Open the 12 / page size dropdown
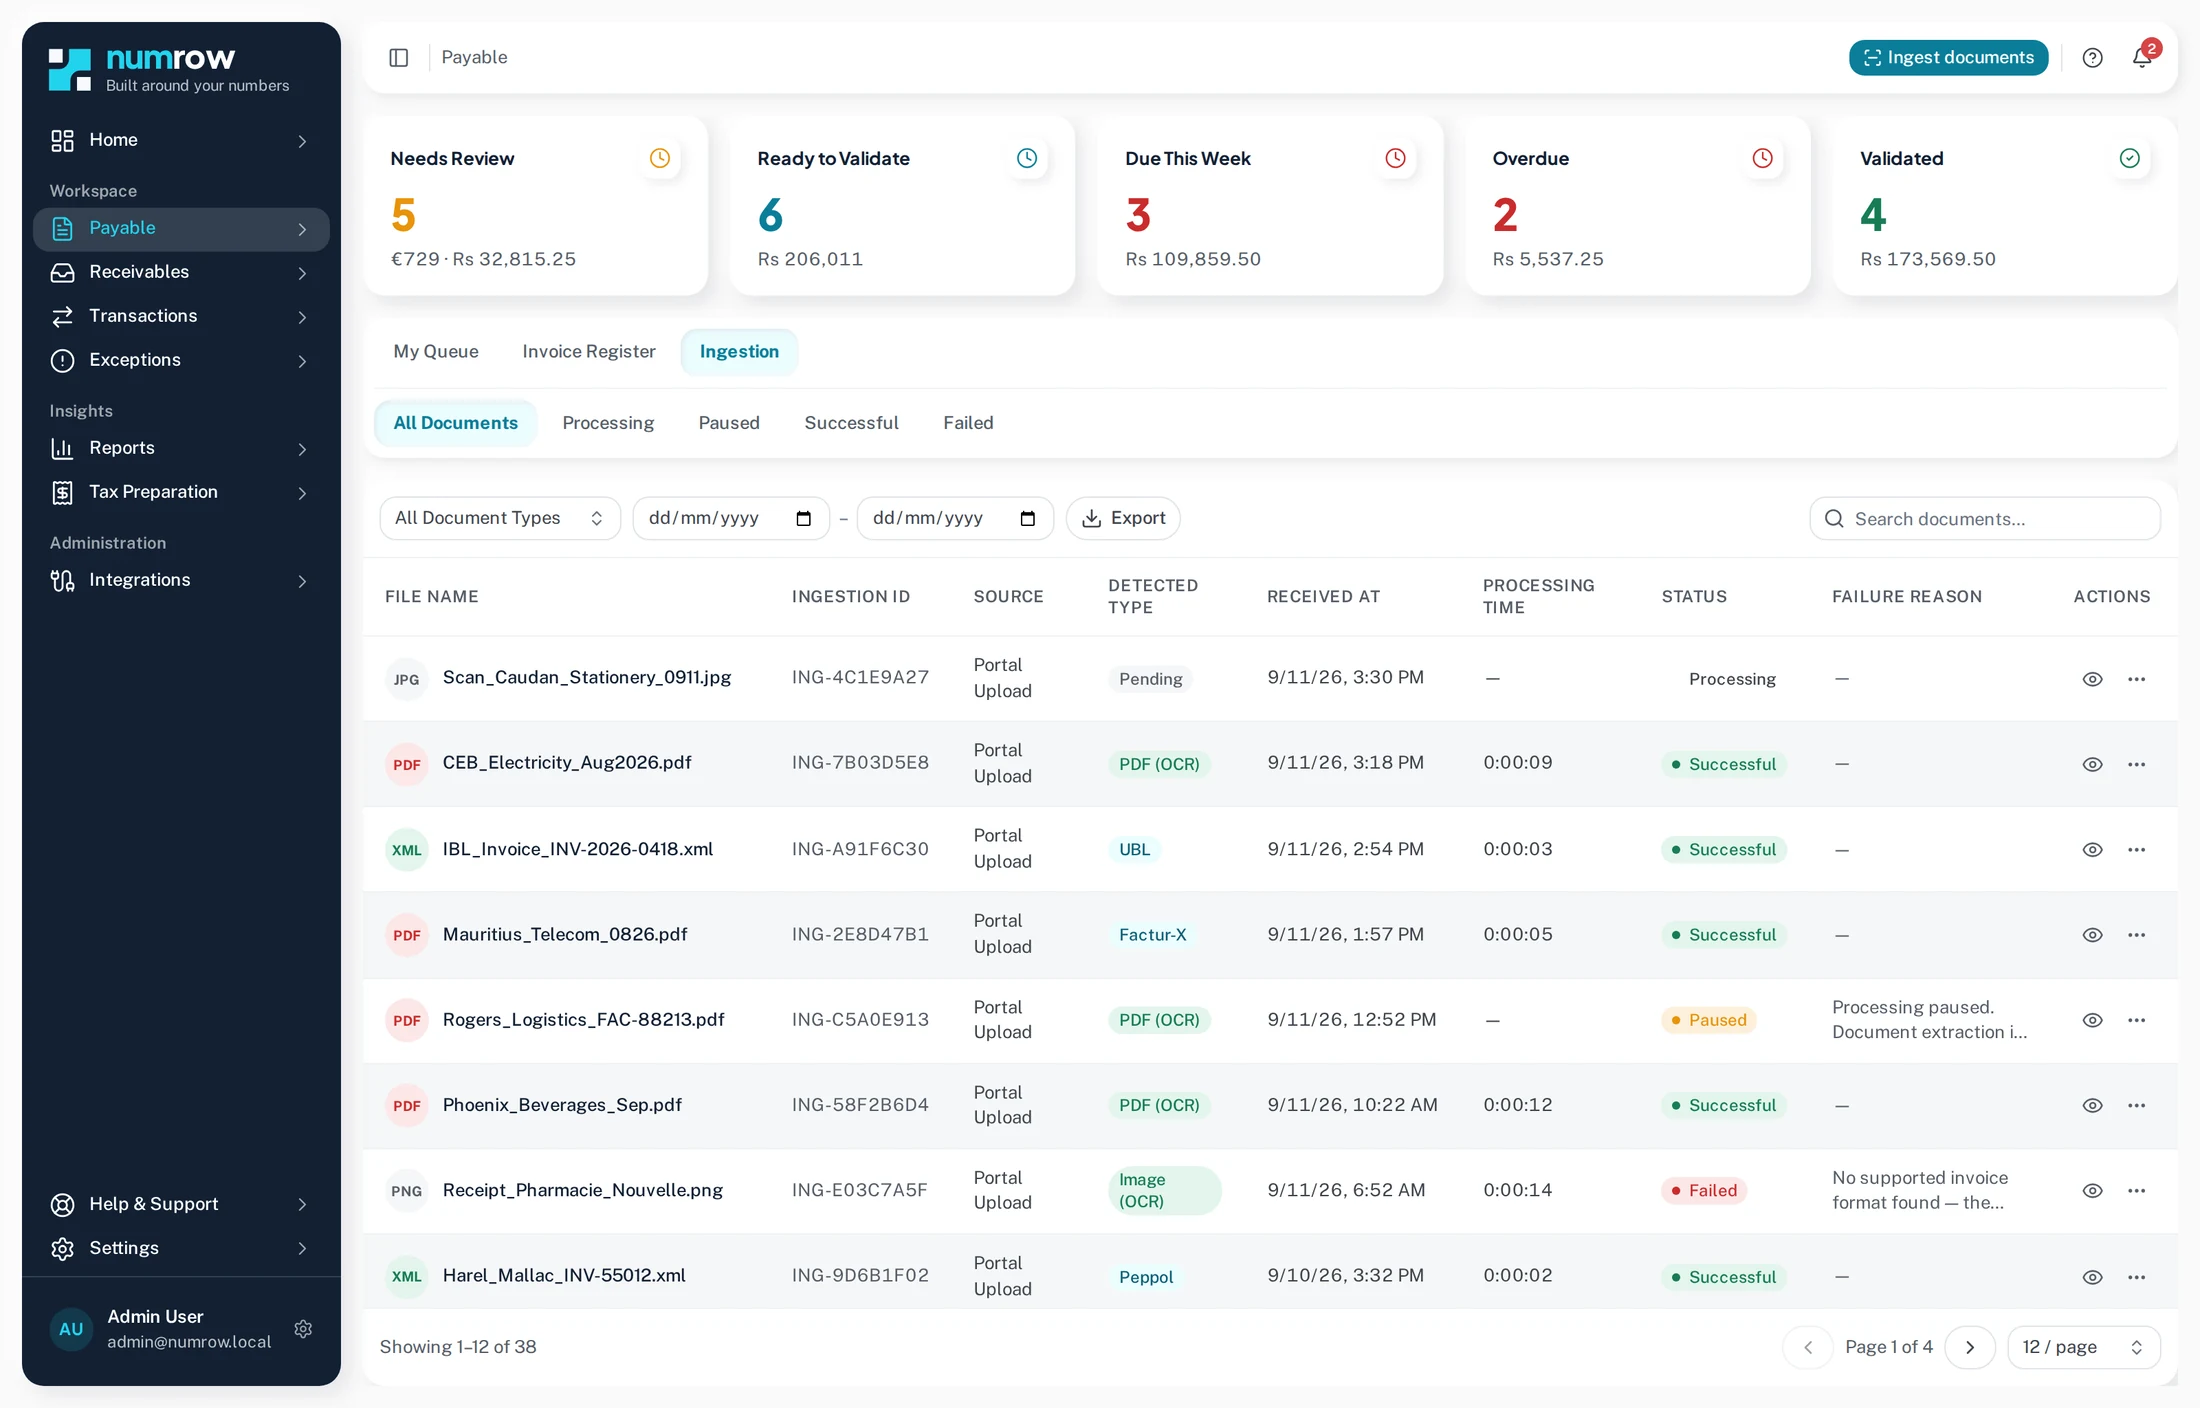This screenshot has width=2200, height=1408. (x=2084, y=1347)
